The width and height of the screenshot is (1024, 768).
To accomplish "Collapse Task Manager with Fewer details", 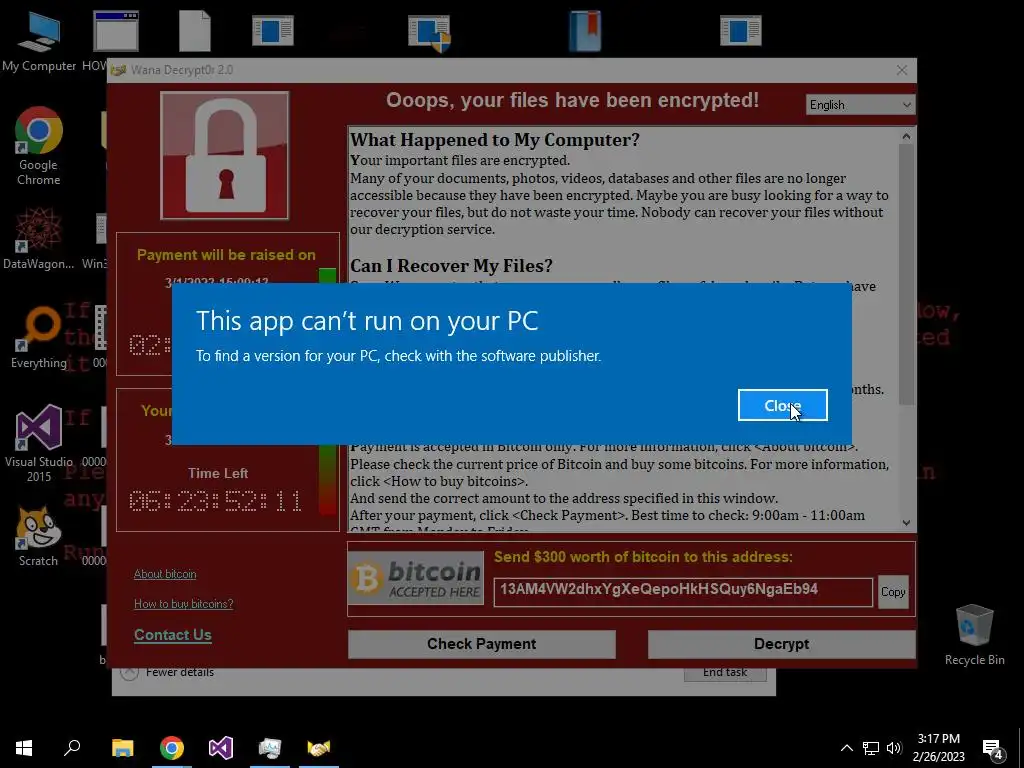I will tap(168, 672).
